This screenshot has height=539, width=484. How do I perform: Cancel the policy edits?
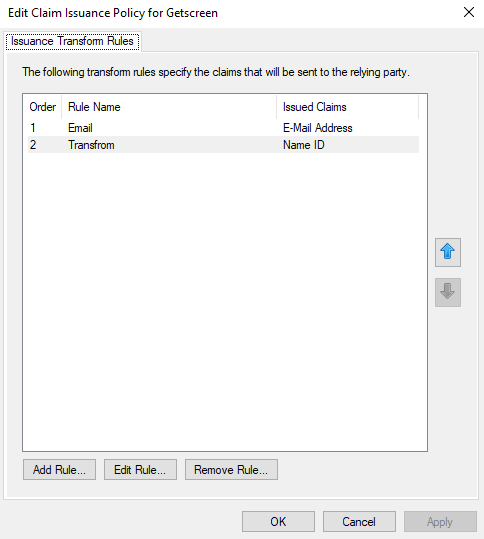click(x=359, y=521)
